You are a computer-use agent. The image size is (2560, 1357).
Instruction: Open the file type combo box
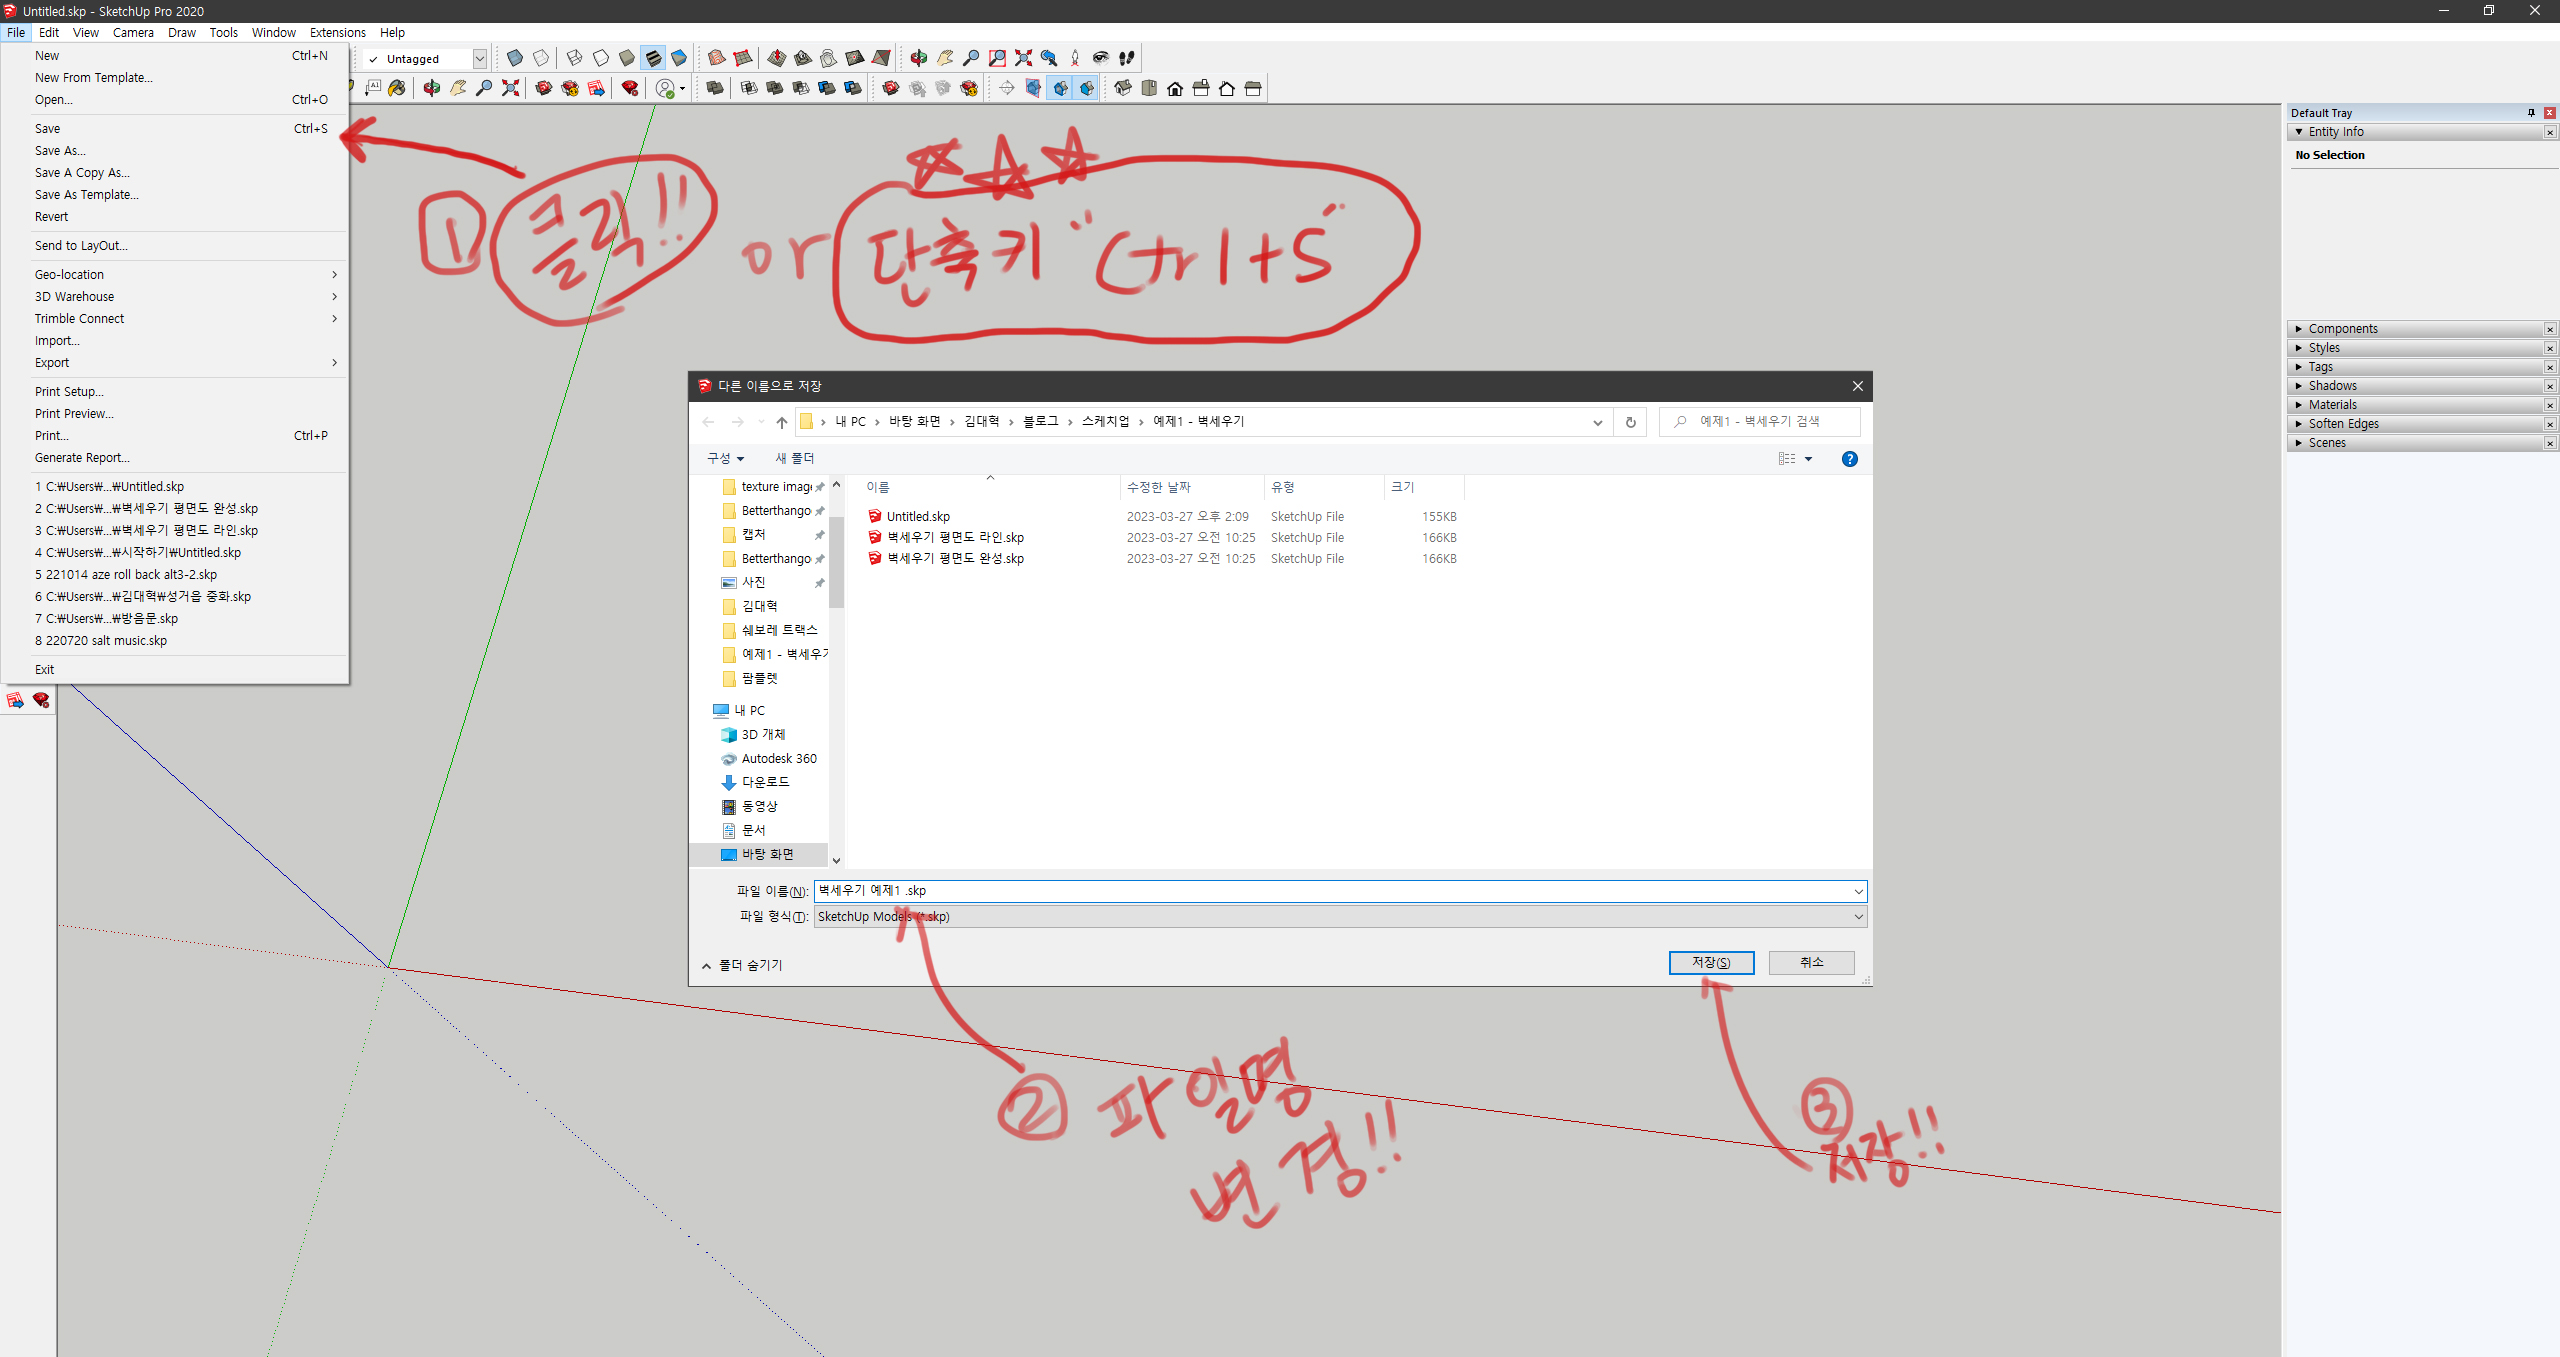click(x=1339, y=917)
